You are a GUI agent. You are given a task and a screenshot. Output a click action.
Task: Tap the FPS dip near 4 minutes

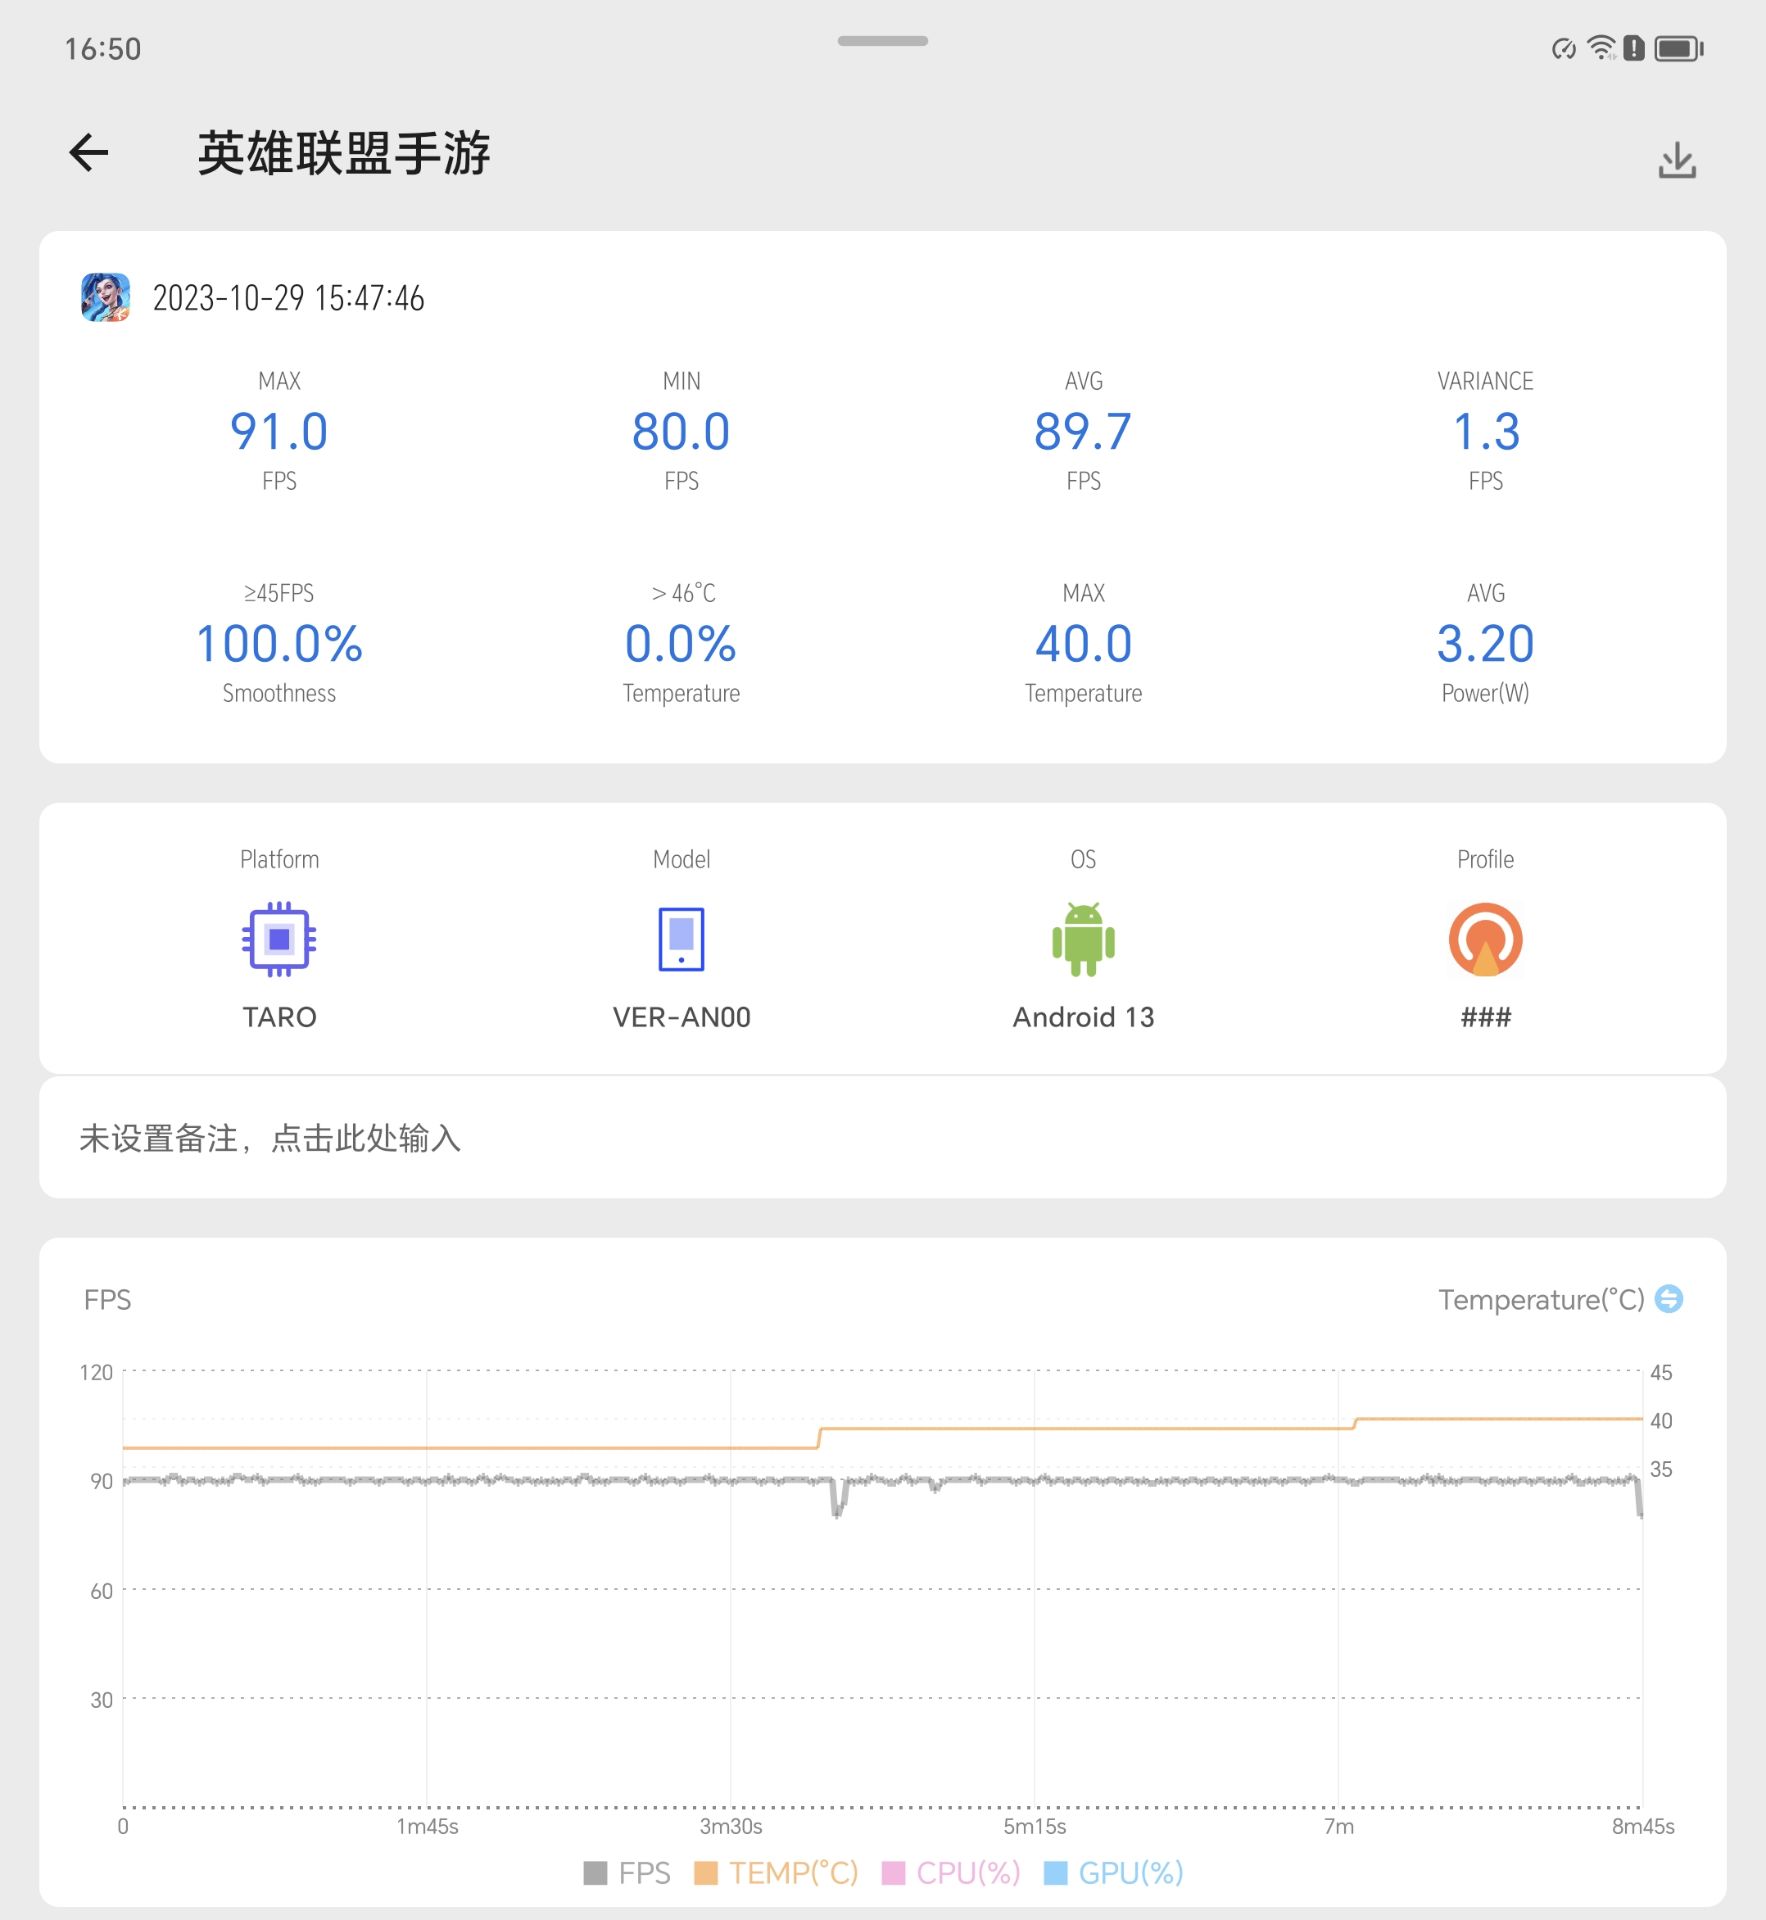(x=839, y=1499)
